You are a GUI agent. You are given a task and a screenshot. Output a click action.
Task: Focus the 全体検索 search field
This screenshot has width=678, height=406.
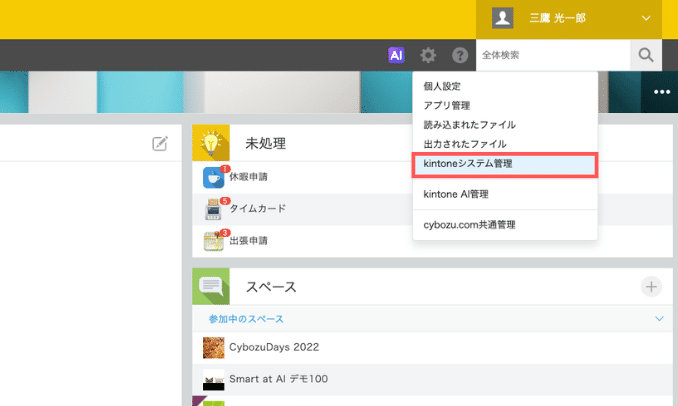tap(553, 55)
